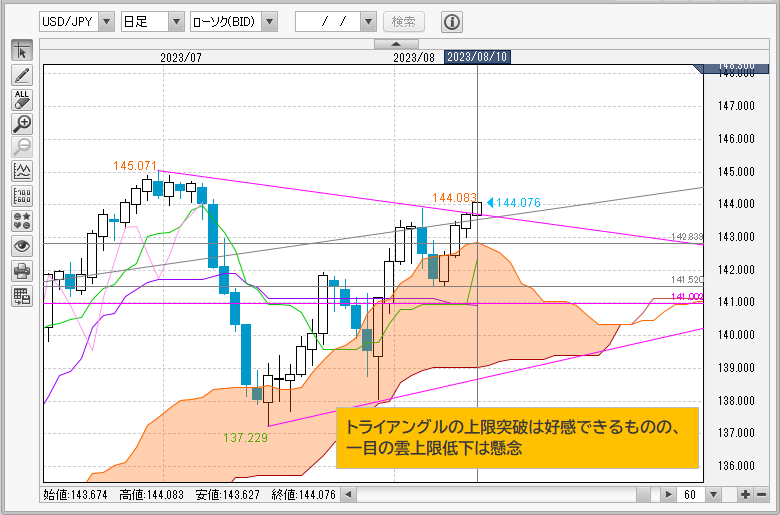
Task: Select the pencil drawing tool
Action: tap(22, 75)
